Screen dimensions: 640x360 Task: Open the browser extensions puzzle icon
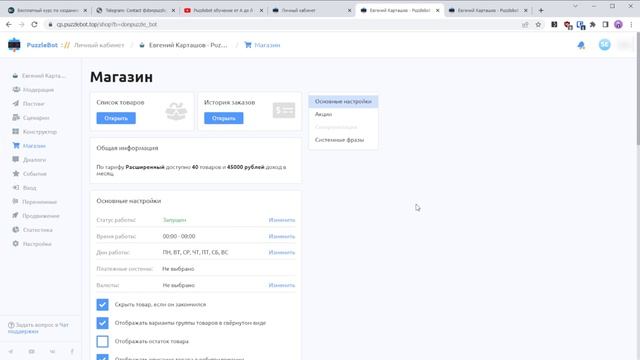click(593, 24)
